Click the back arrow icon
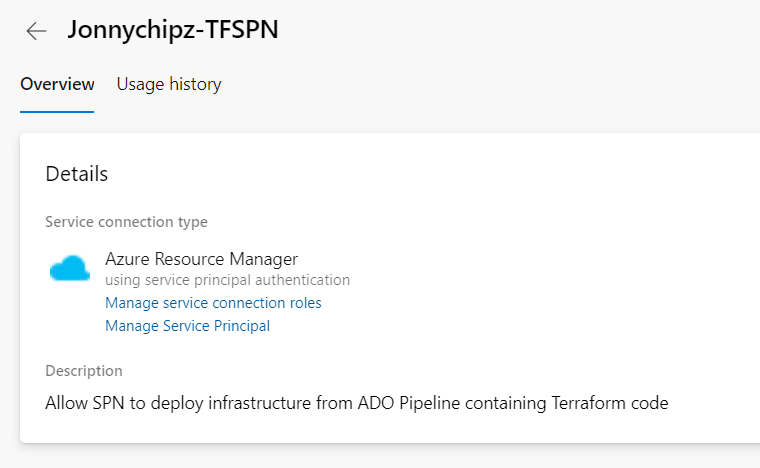Image resolution: width=760 pixels, height=468 pixels. click(37, 31)
